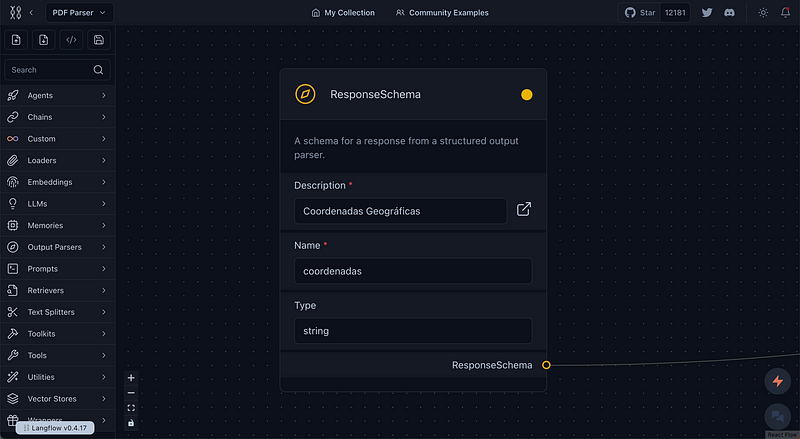Expand the Output Parsers category
The height and width of the screenshot is (439, 800).
tap(58, 247)
